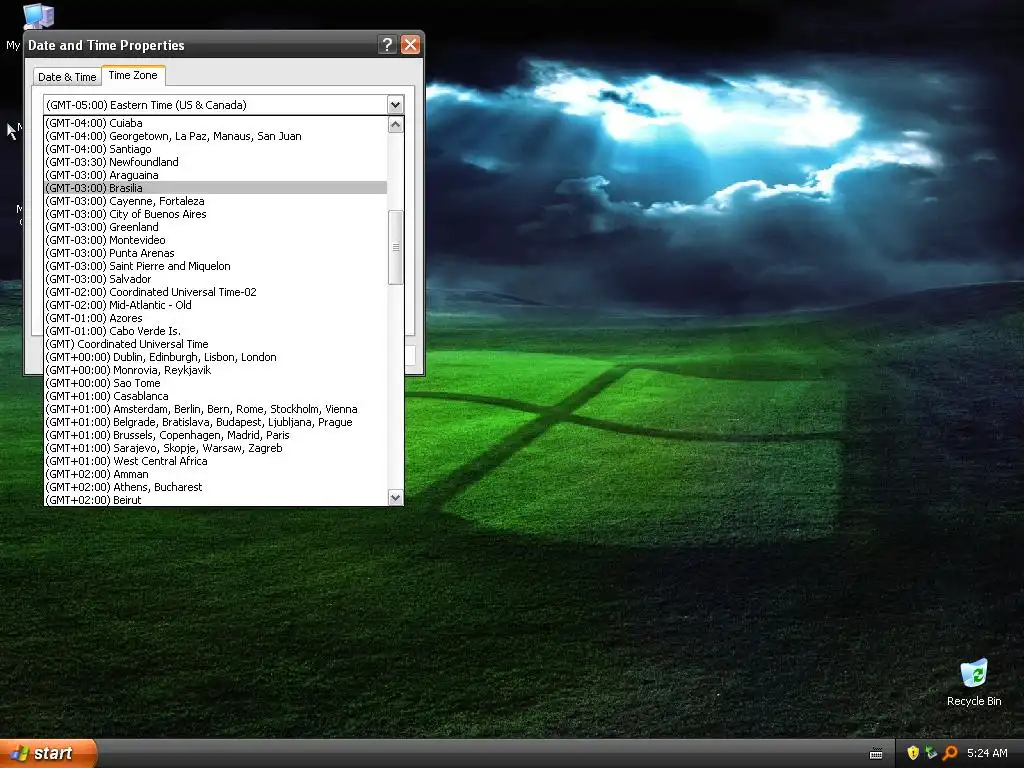Close the Date and Time Properties dialog
The width and height of the screenshot is (1024, 768).
tap(410, 44)
